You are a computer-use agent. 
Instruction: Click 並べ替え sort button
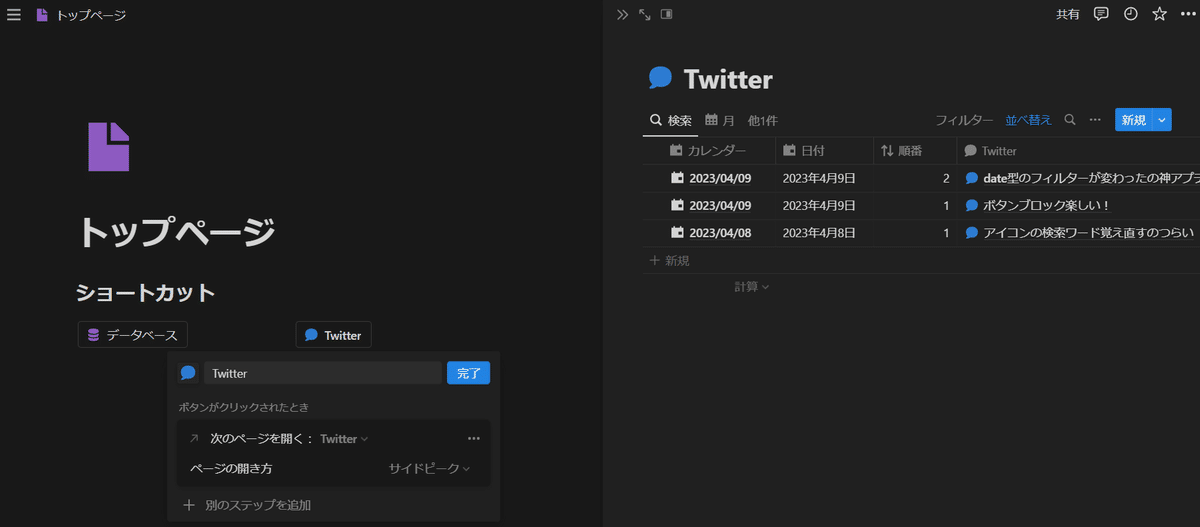[1028, 120]
